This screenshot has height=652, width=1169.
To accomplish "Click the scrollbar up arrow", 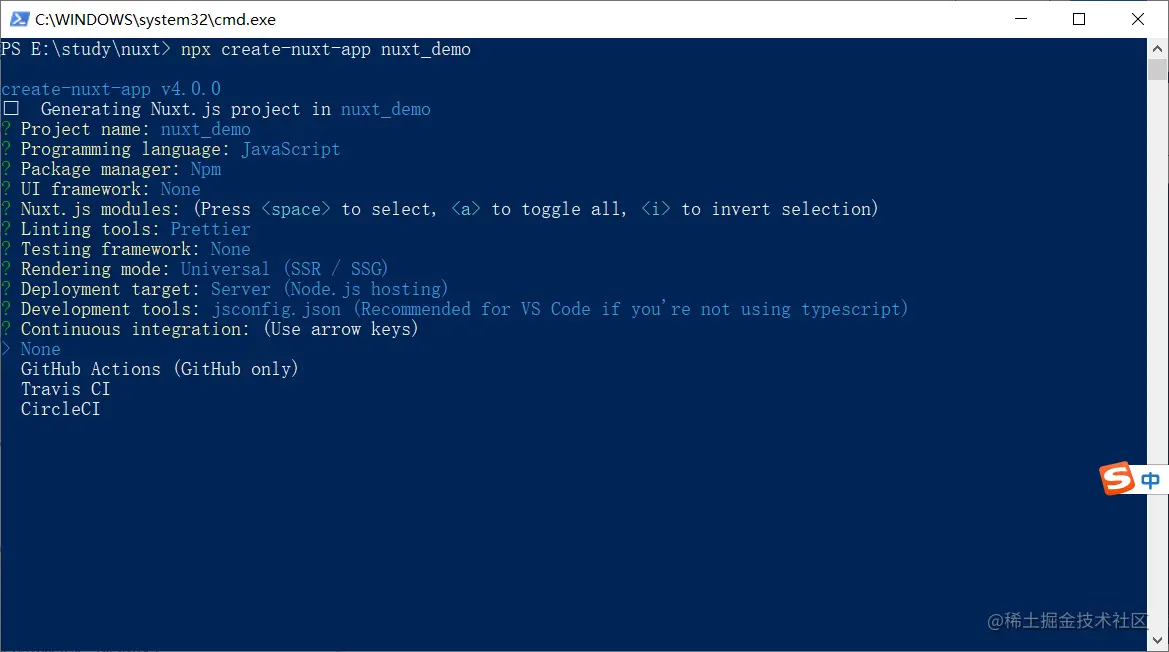I will pos(1157,48).
